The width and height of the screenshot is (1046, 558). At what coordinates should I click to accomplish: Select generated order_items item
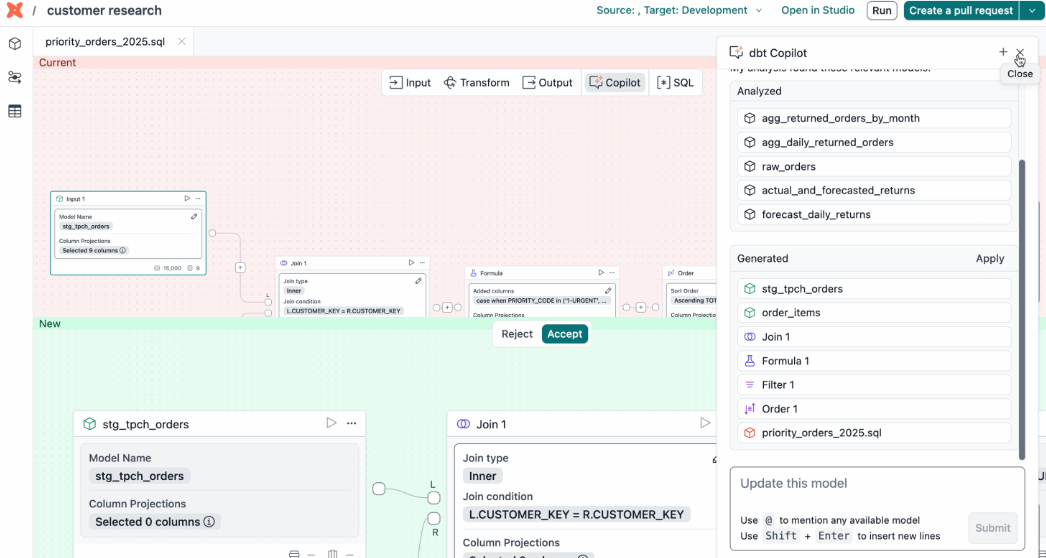pyautogui.click(x=874, y=312)
